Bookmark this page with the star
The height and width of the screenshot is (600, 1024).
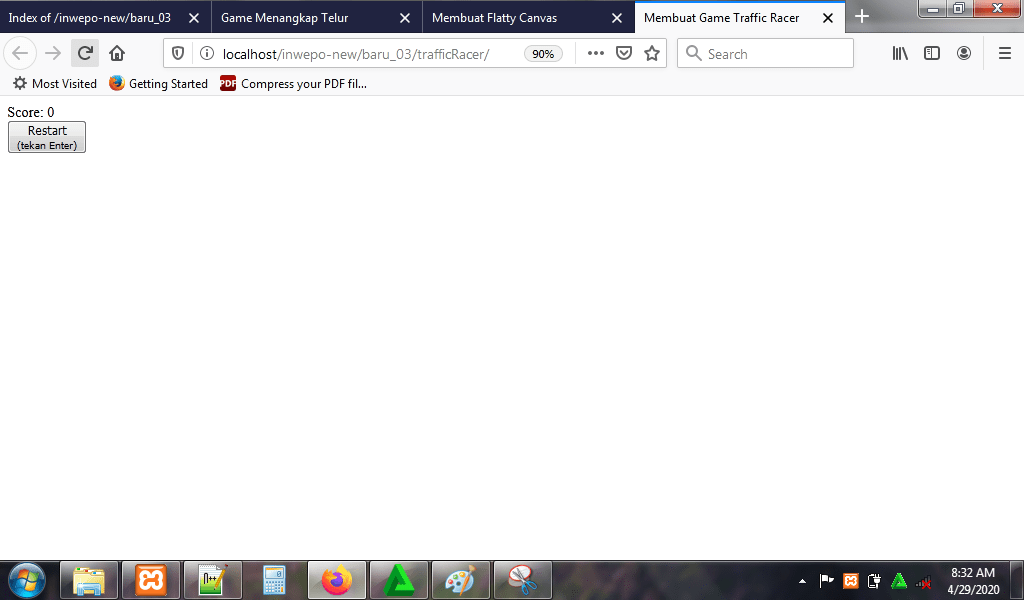[x=652, y=54]
